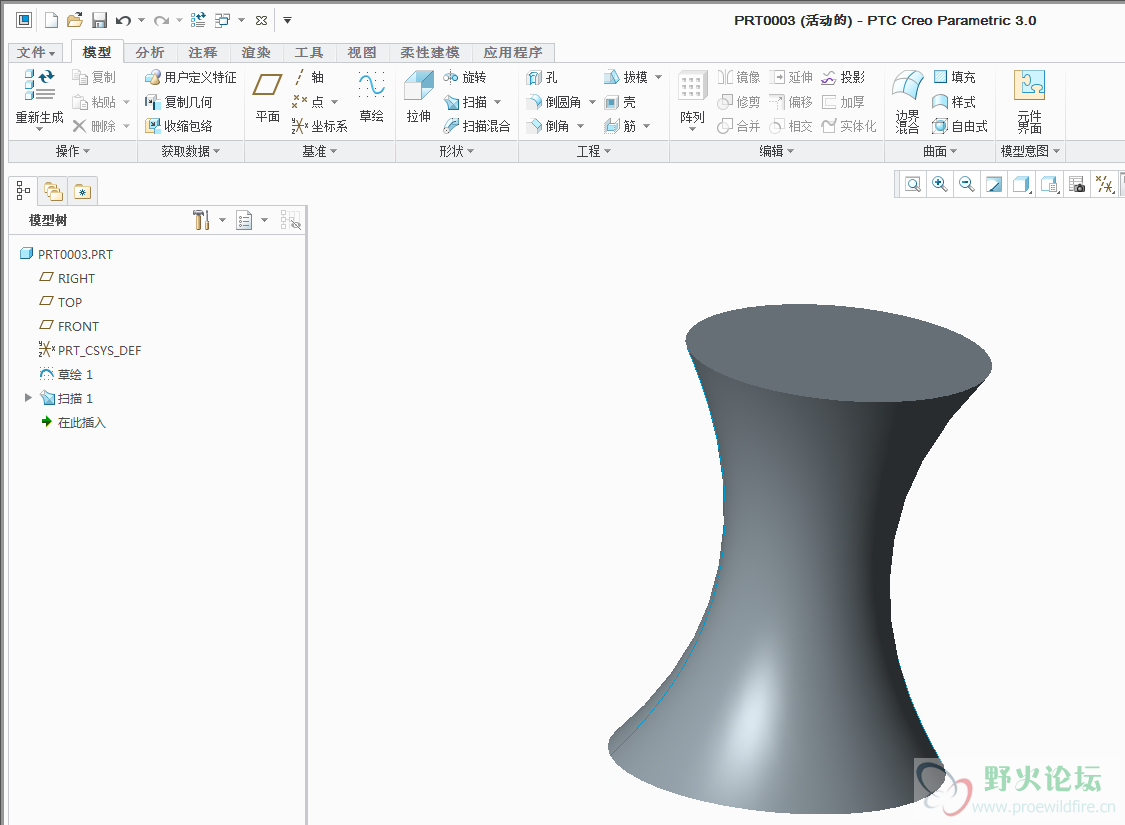Click the New file icon

pos(52,20)
